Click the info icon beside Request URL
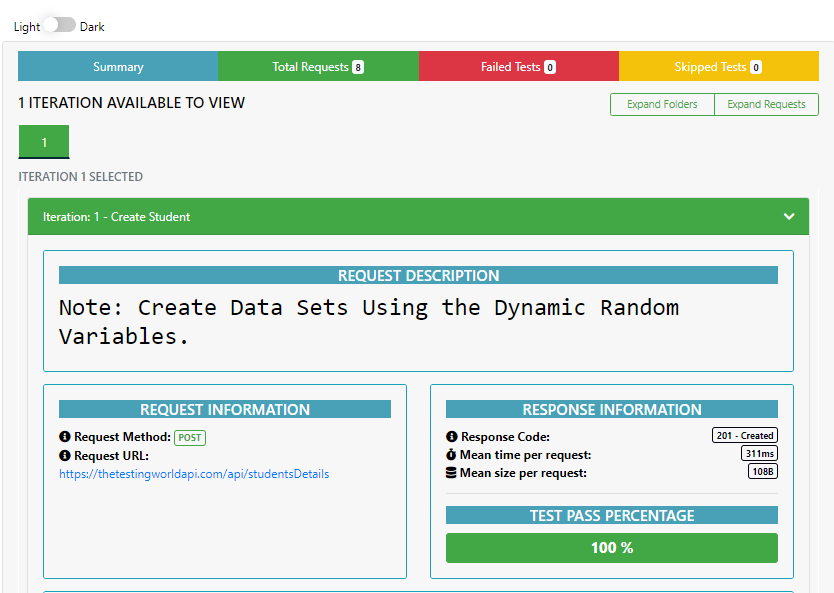 65,456
